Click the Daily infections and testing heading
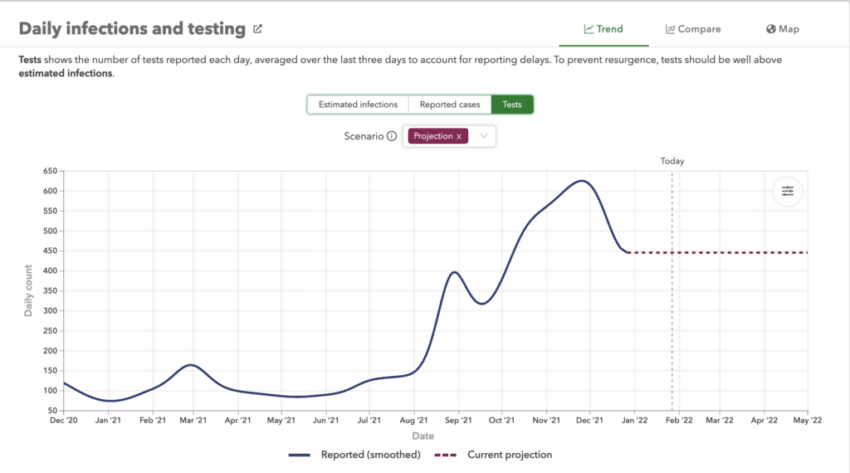 (x=132, y=29)
